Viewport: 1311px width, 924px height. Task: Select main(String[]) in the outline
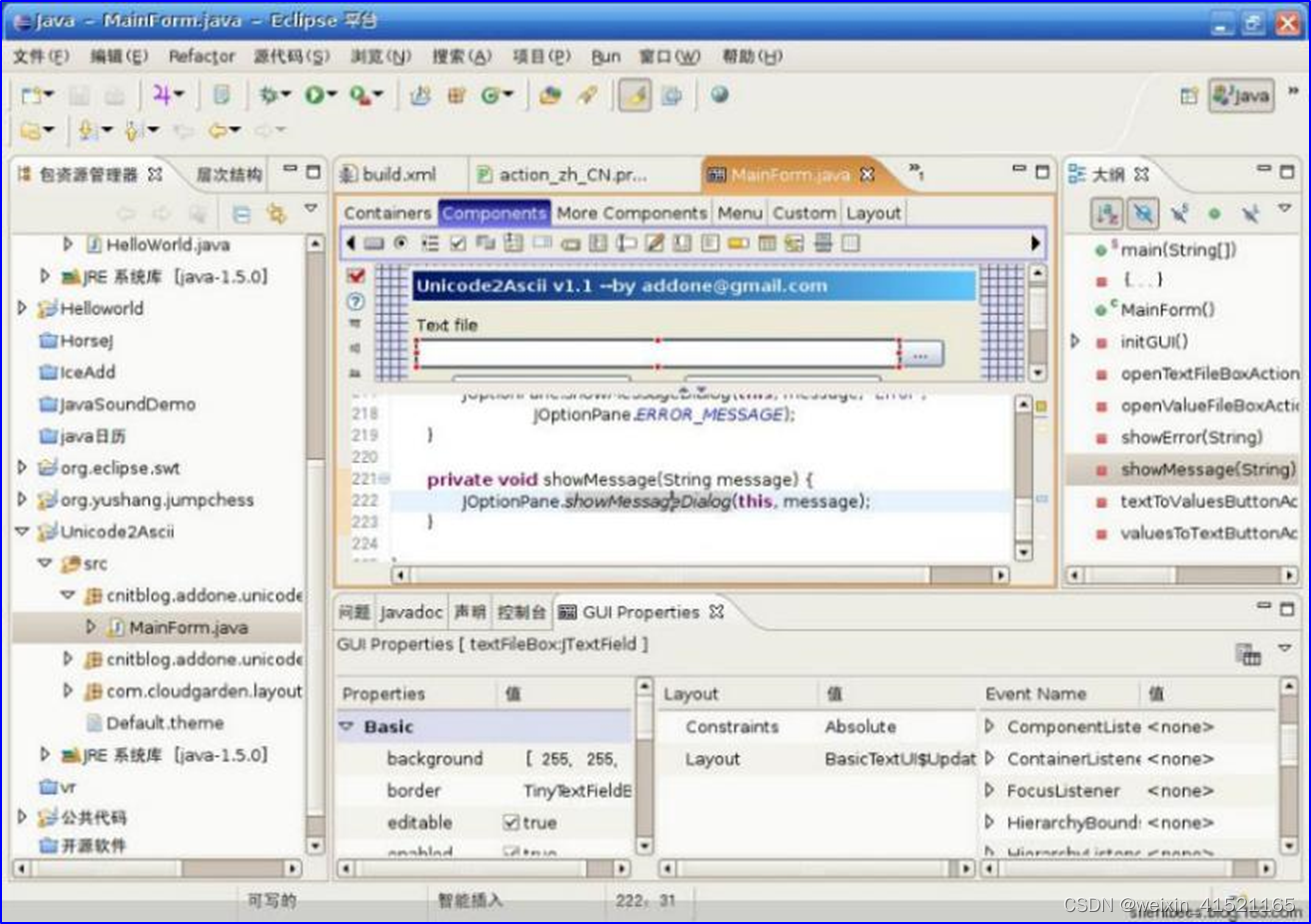click(x=1178, y=249)
